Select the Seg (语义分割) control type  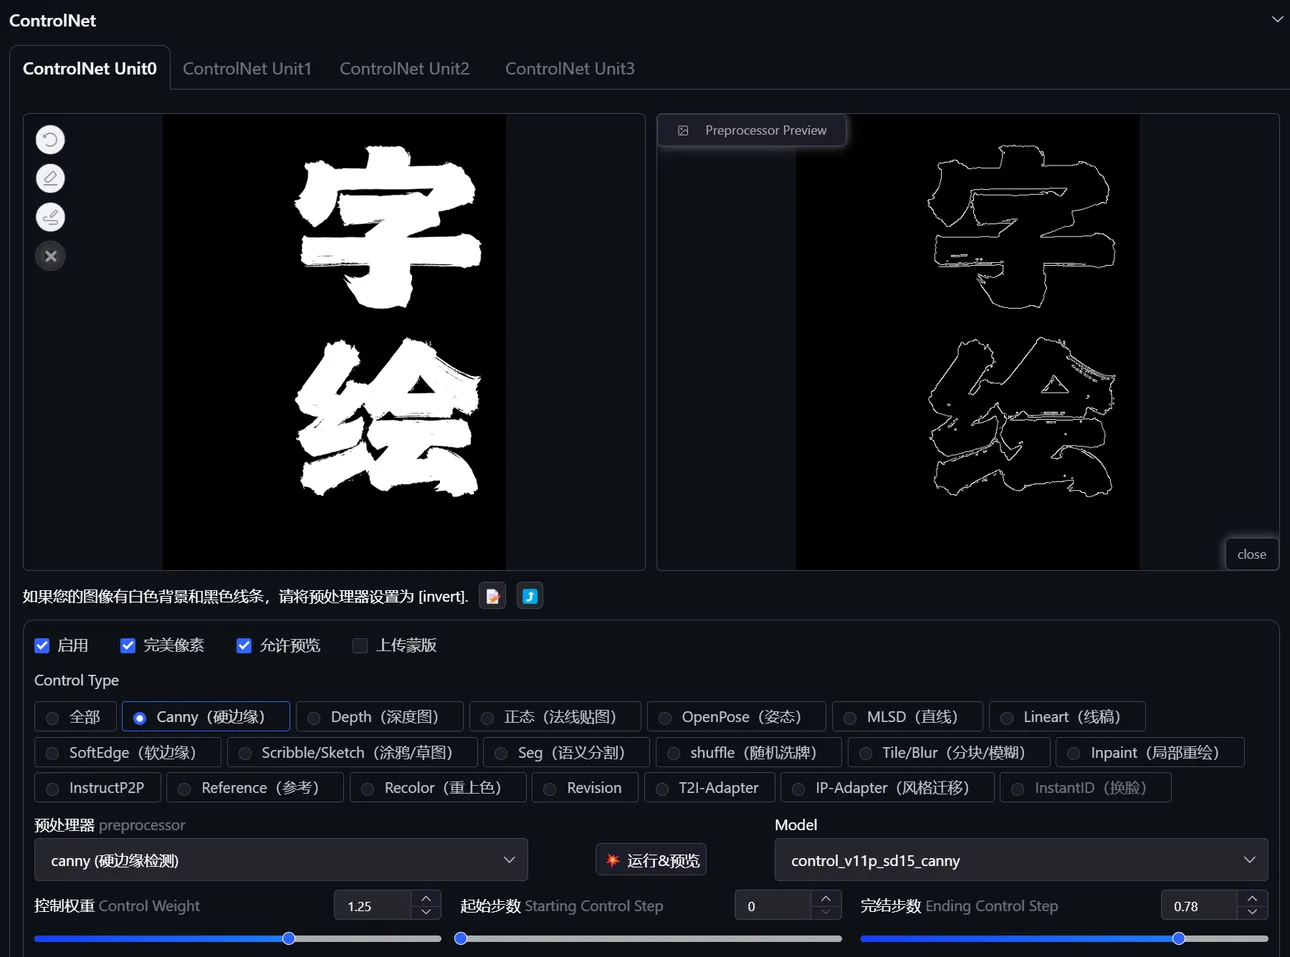point(566,753)
